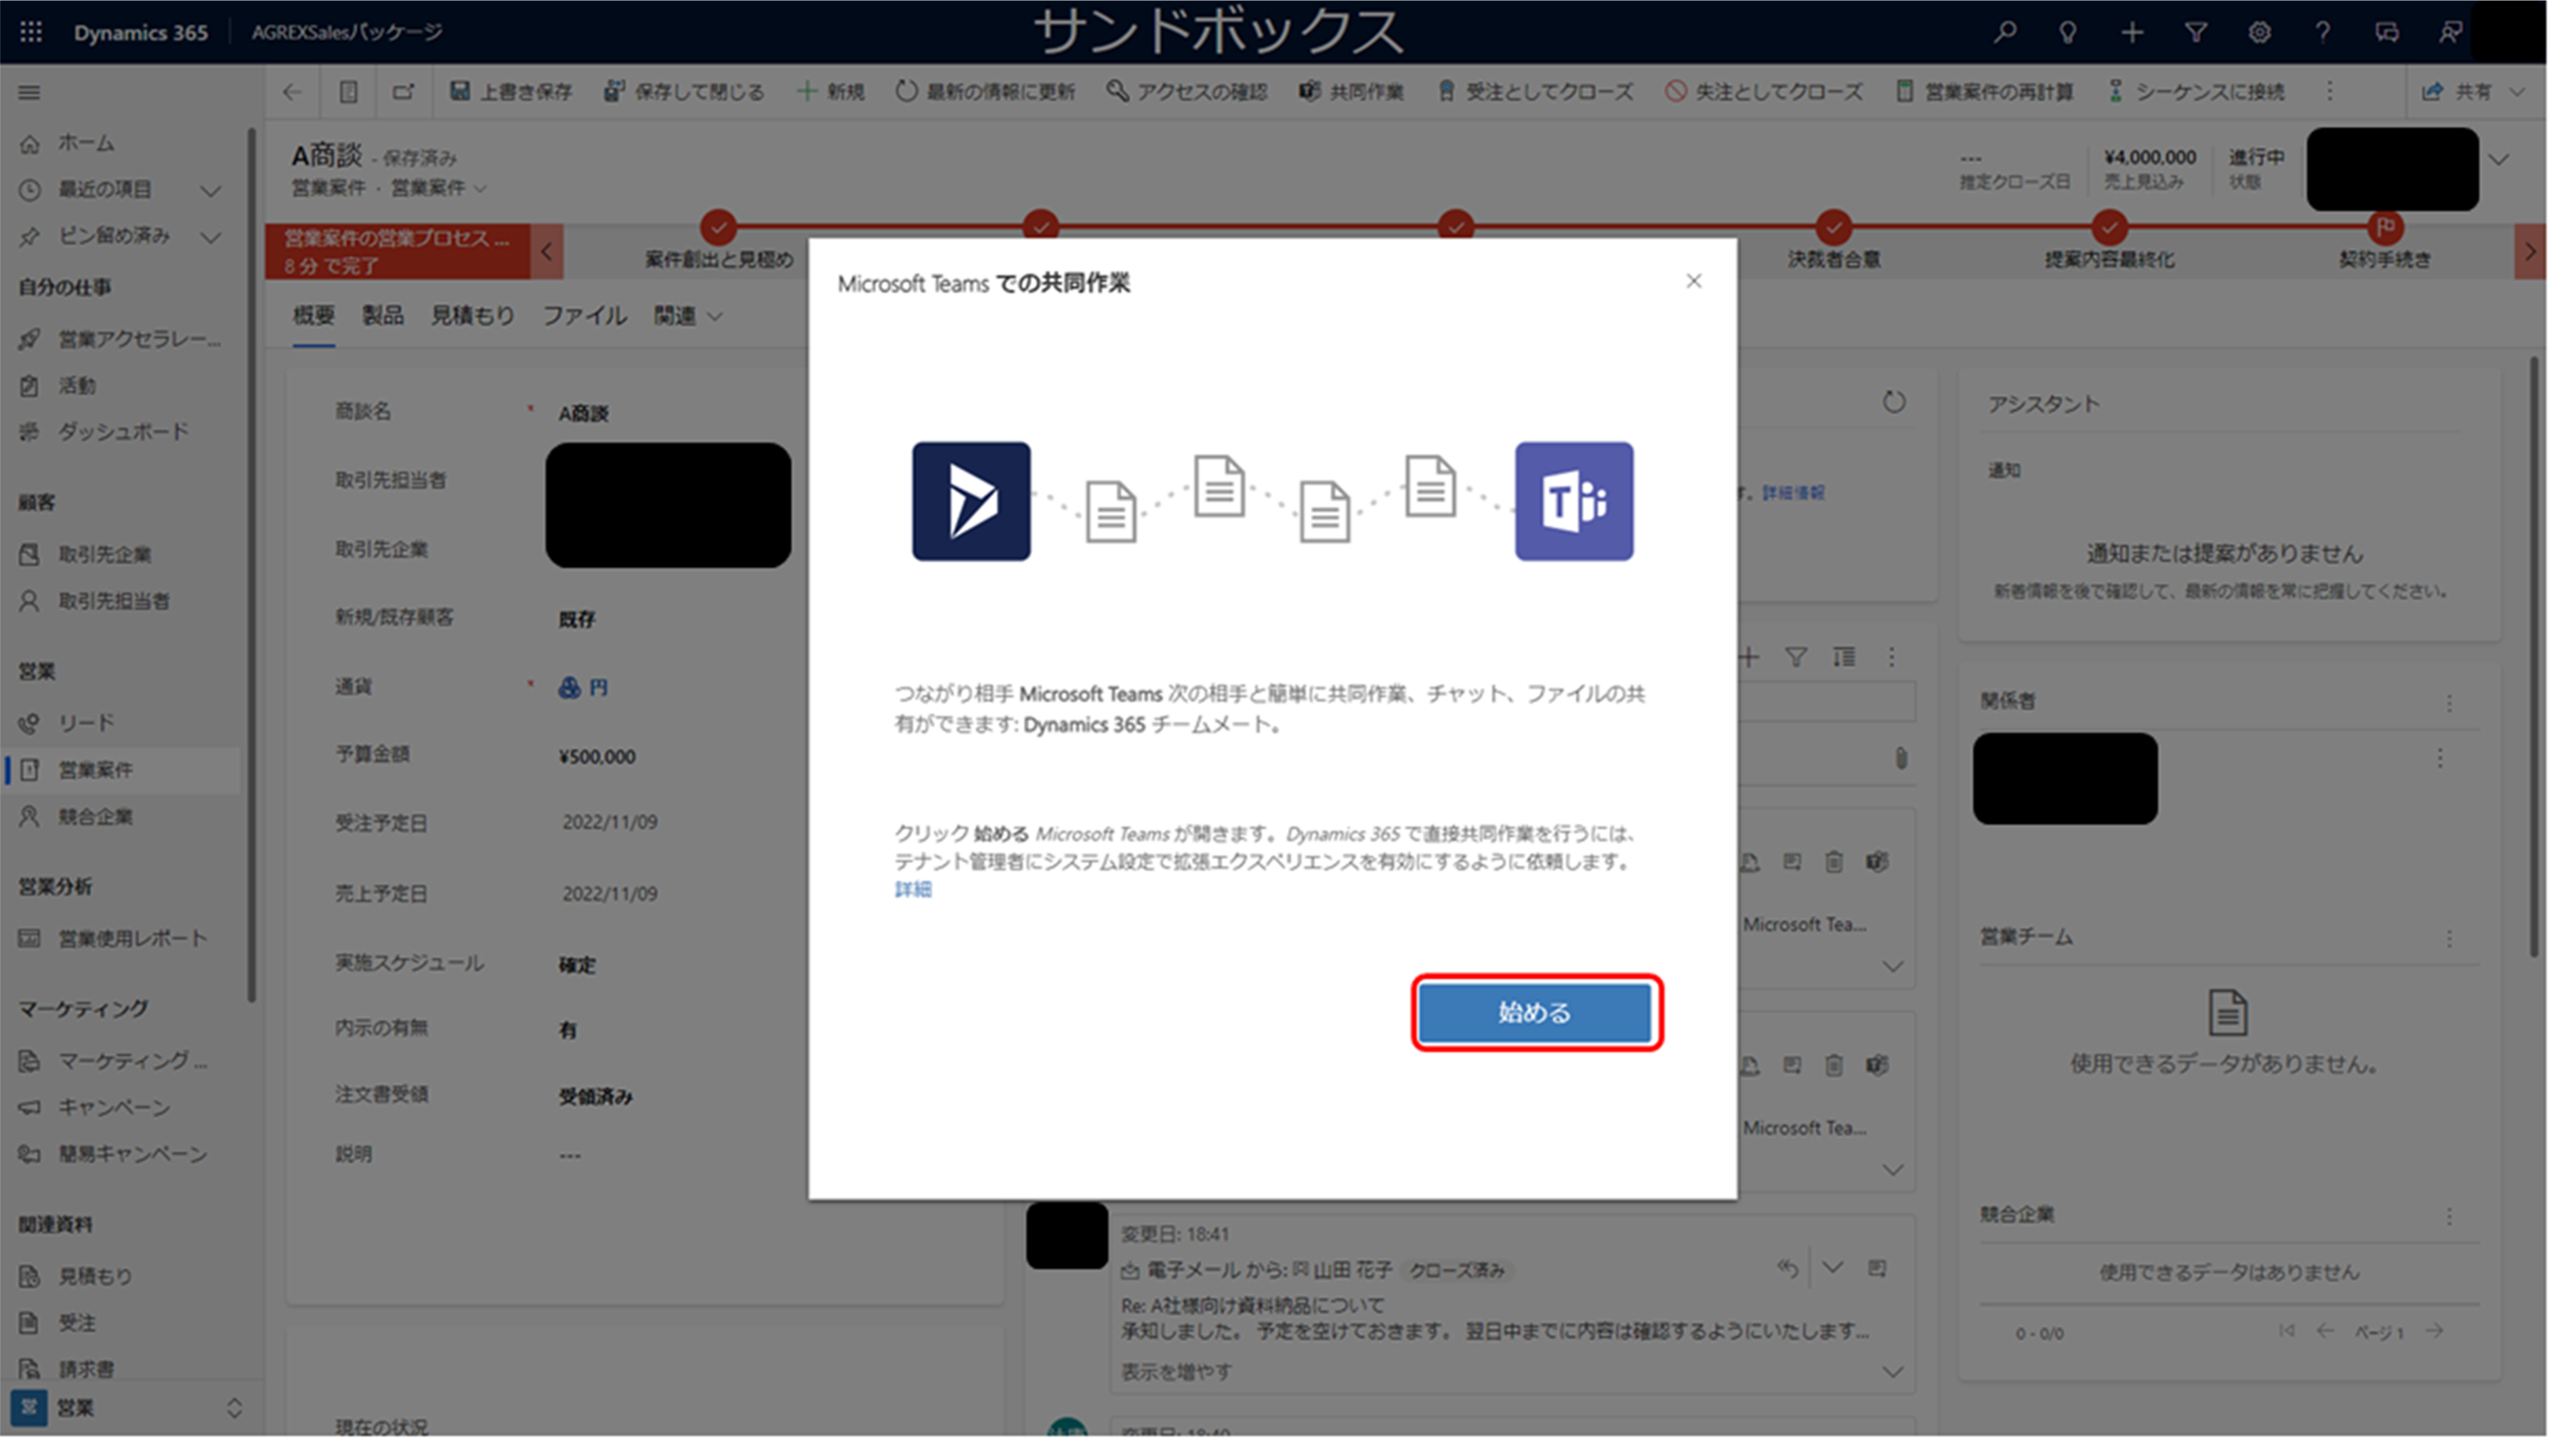The height and width of the screenshot is (1452, 2576).
Task: Go to ホーム in sidebar
Action: point(85,143)
